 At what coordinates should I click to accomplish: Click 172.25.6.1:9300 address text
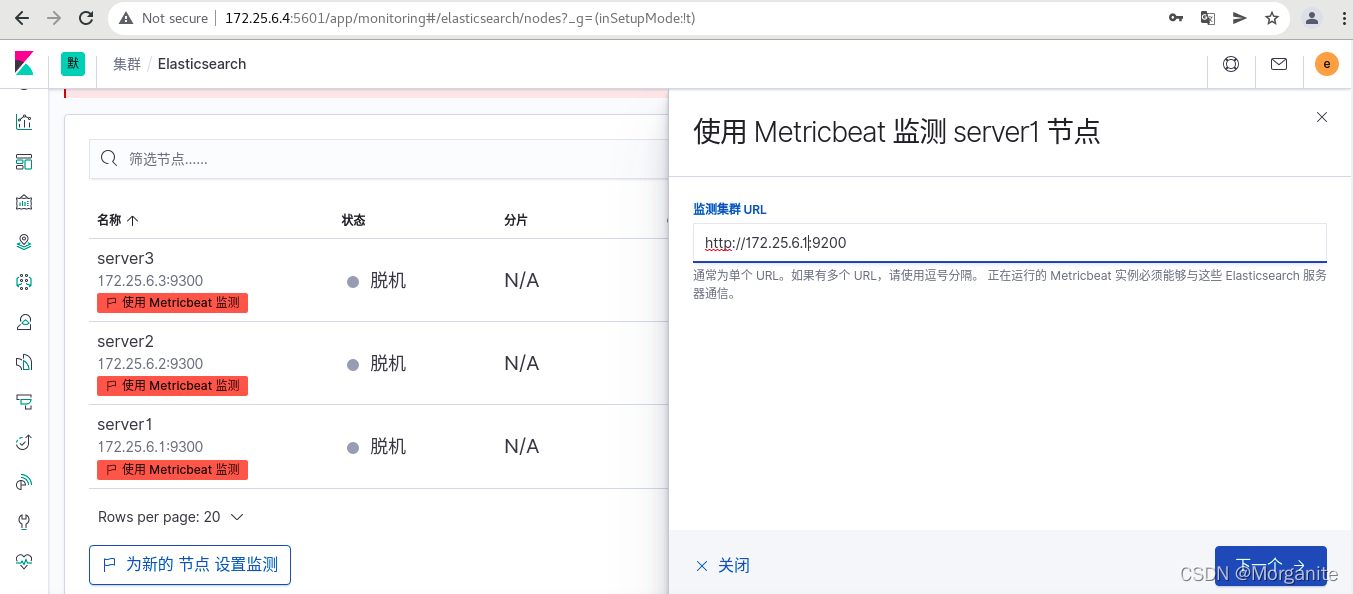(x=150, y=447)
